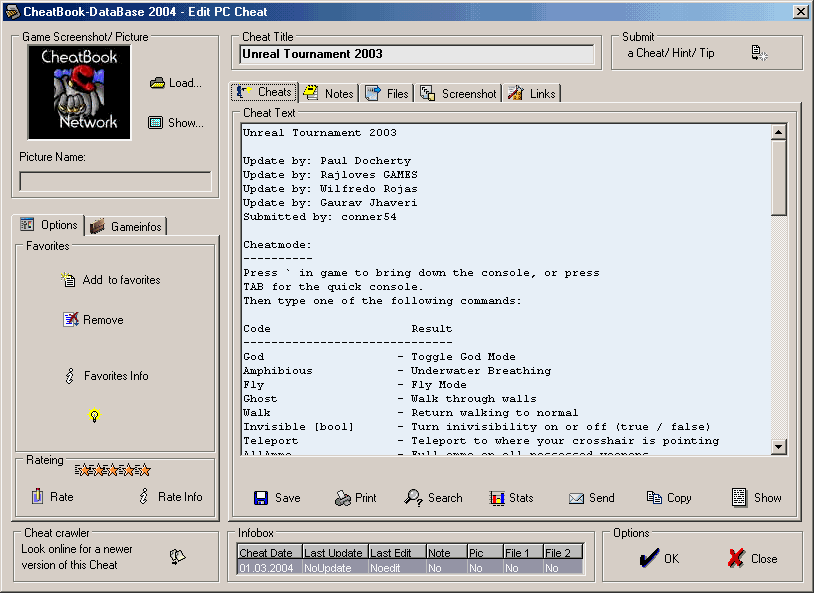This screenshot has width=814, height=593.
Task: Click the Submit a Cheat icon
Action: (759, 53)
